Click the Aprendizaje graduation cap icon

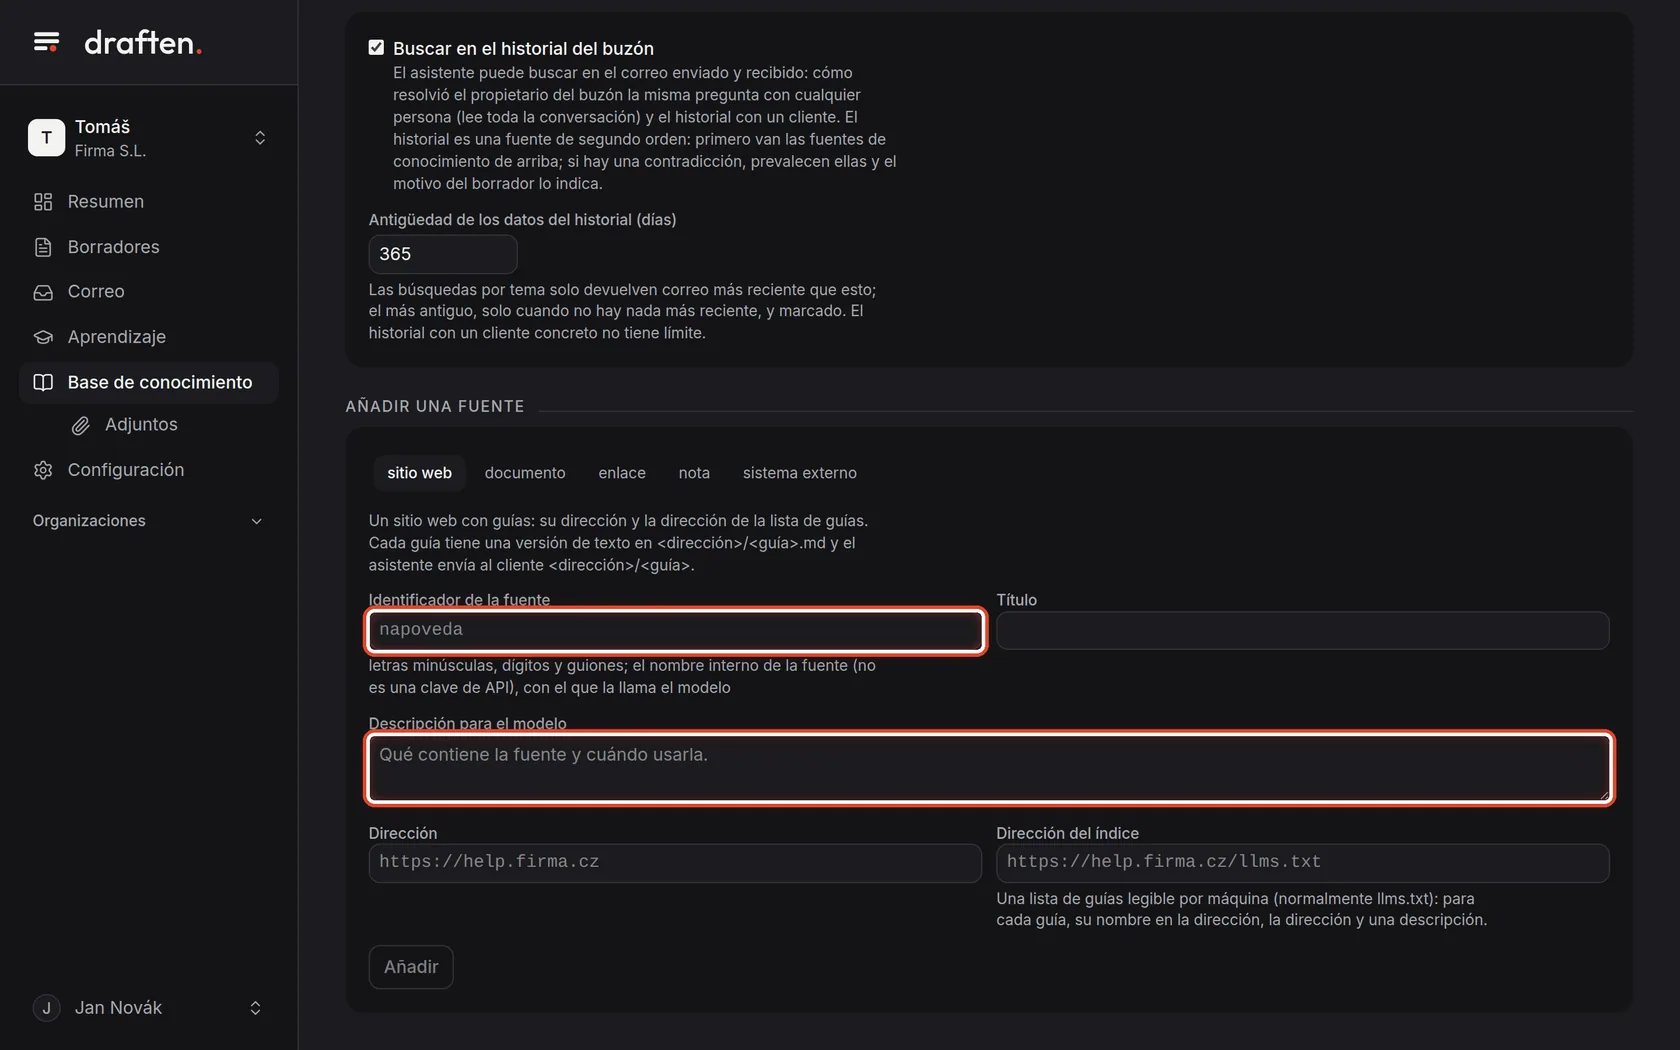pos(43,337)
